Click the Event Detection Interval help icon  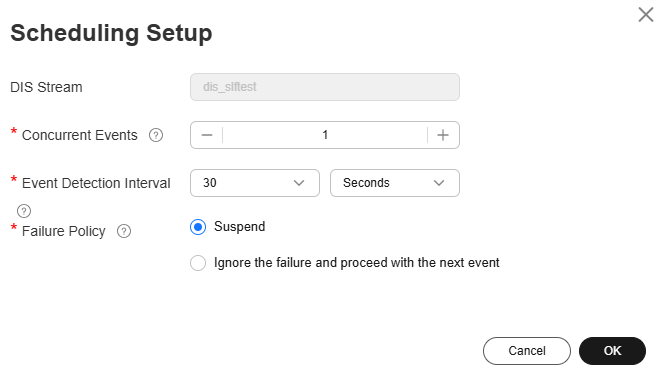pos(24,211)
